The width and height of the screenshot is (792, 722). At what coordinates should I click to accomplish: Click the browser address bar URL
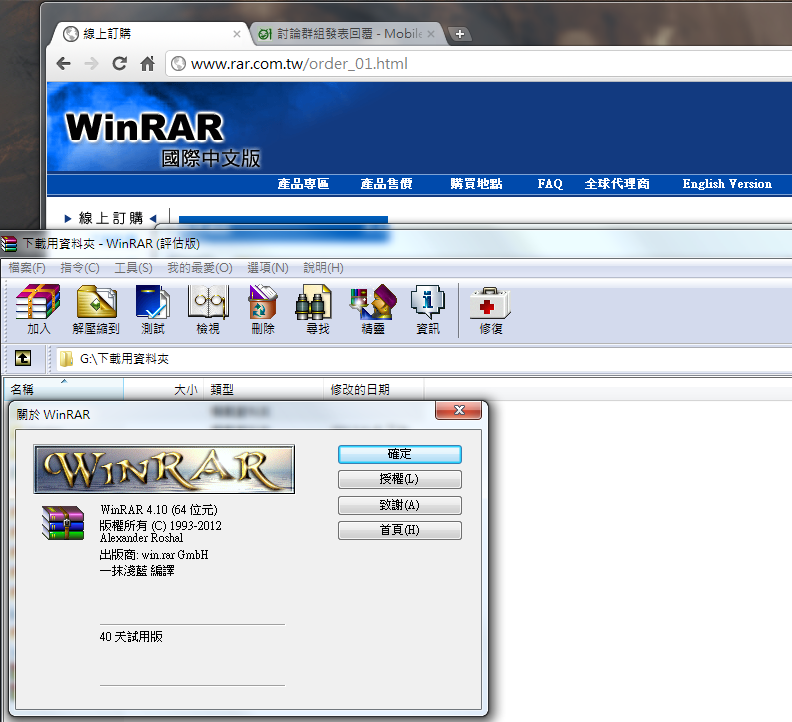coord(300,64)
